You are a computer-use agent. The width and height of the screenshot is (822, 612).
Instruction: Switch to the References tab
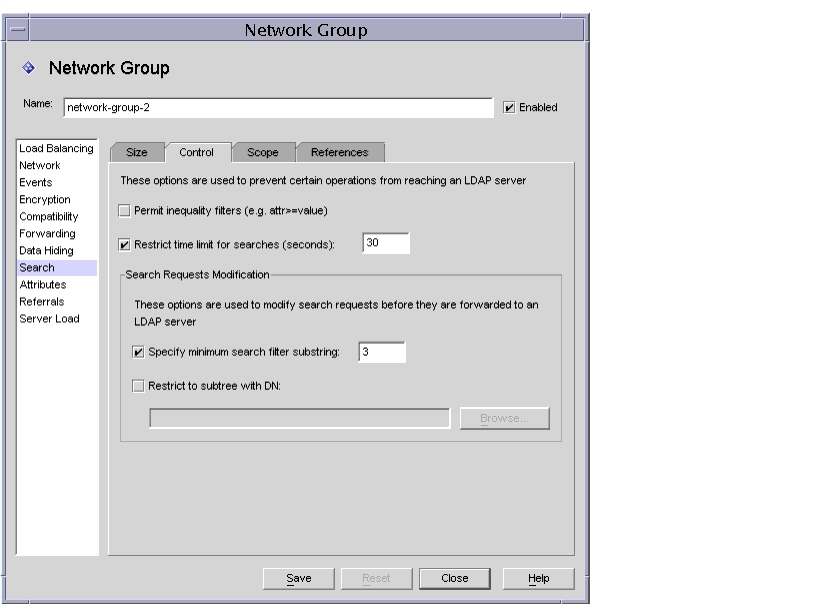(x=340, y=152)
